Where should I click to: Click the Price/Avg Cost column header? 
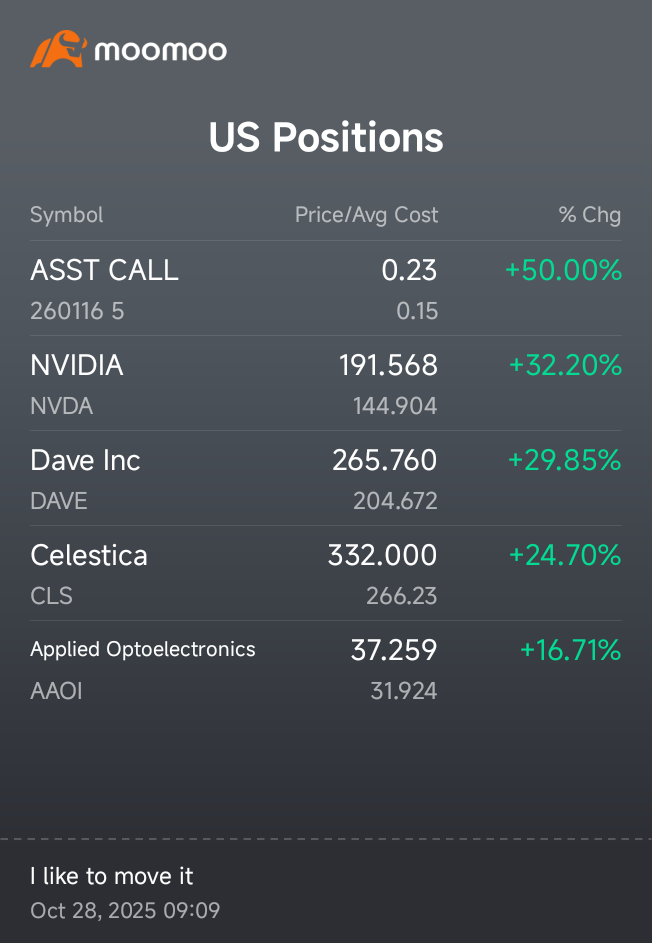pyautogui.click(x=366, y=215)
